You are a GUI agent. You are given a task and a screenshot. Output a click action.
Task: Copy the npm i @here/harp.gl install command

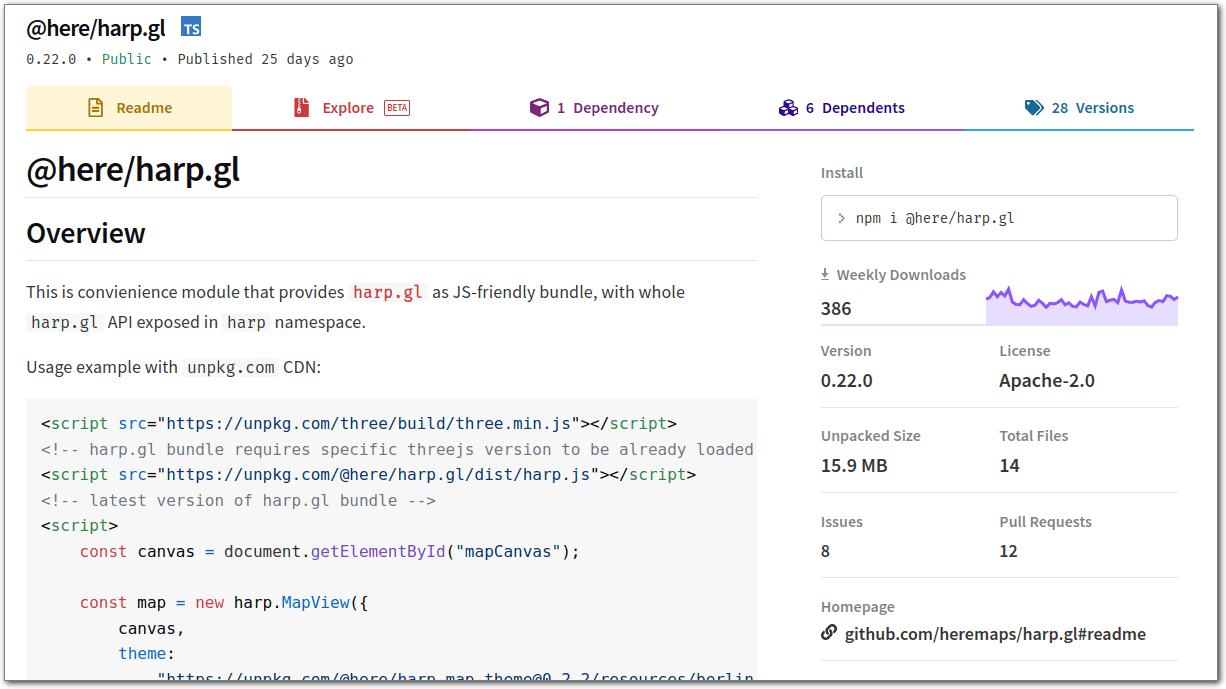pyautogui.click(x=999, y=218)
